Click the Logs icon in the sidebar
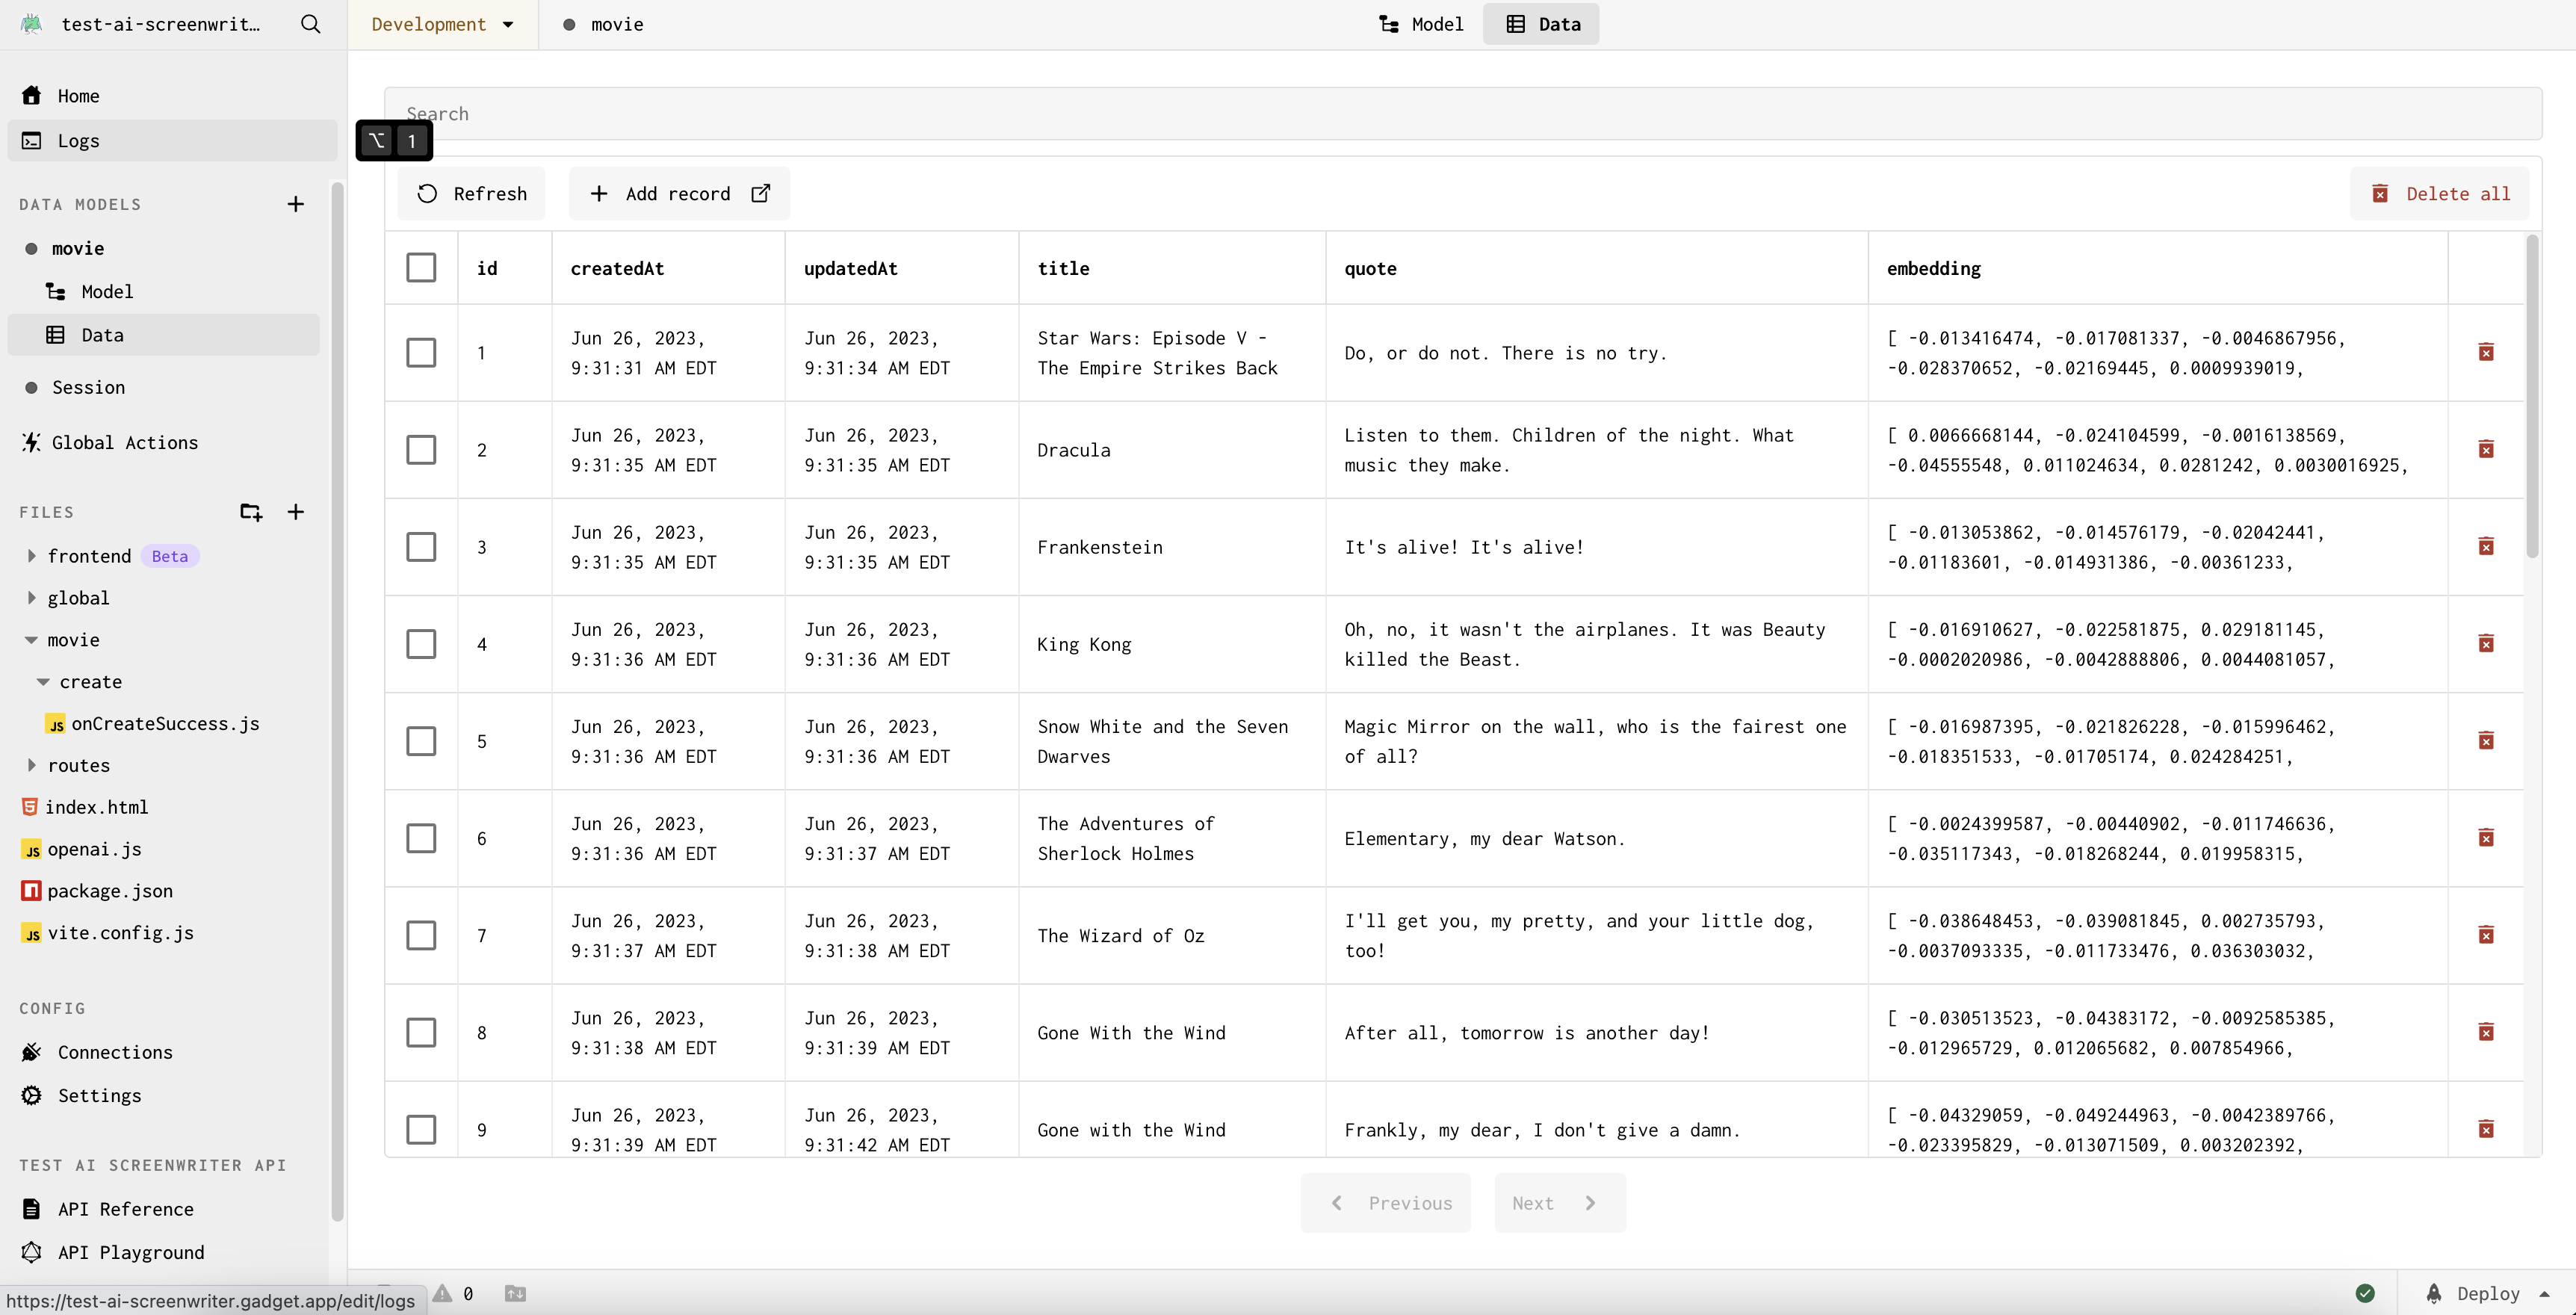The height and width of the screenshot is (1315, 2576). 34,139
